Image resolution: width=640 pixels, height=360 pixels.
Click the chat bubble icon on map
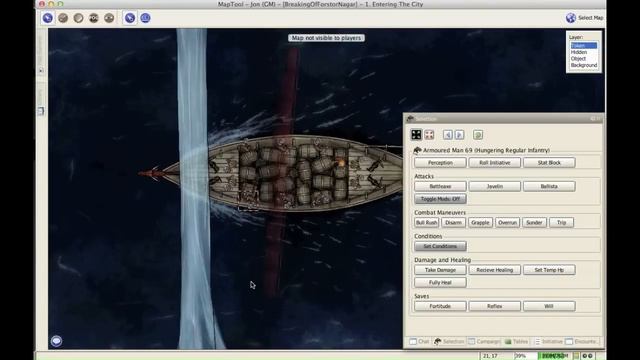(x=56, y=341)
